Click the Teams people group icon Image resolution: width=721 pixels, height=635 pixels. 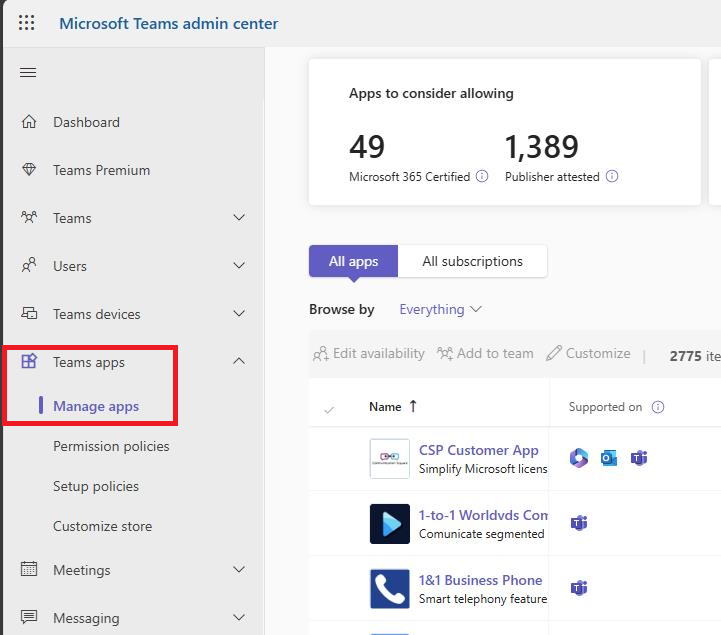pos(29,217)
